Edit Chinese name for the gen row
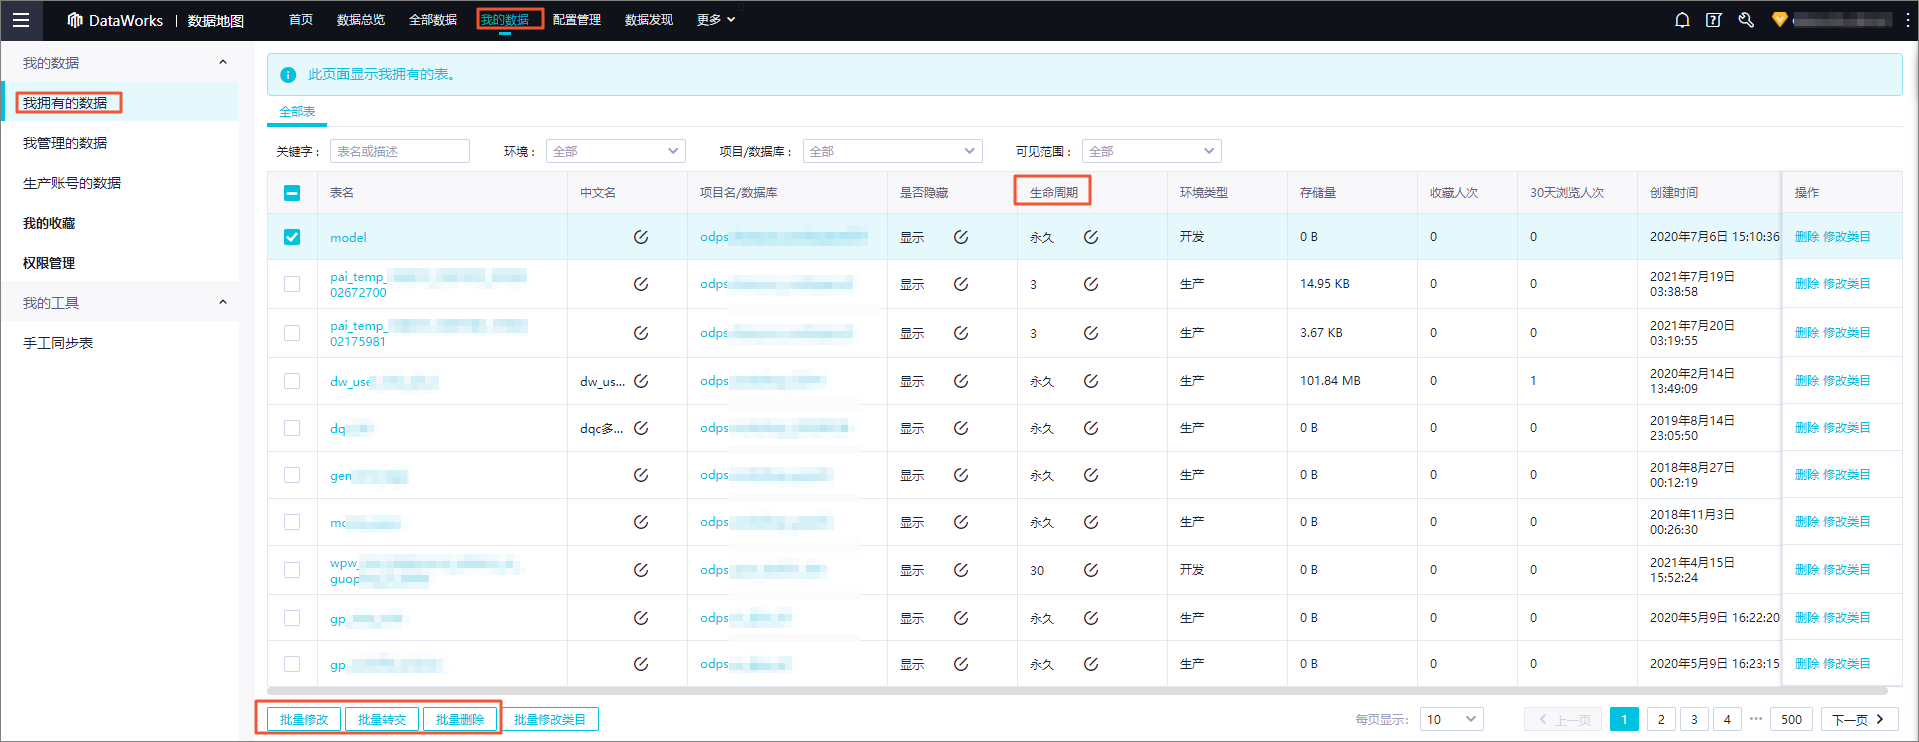Image resolution: width=1919 pixels, height=742 pixels. point(641,475)
